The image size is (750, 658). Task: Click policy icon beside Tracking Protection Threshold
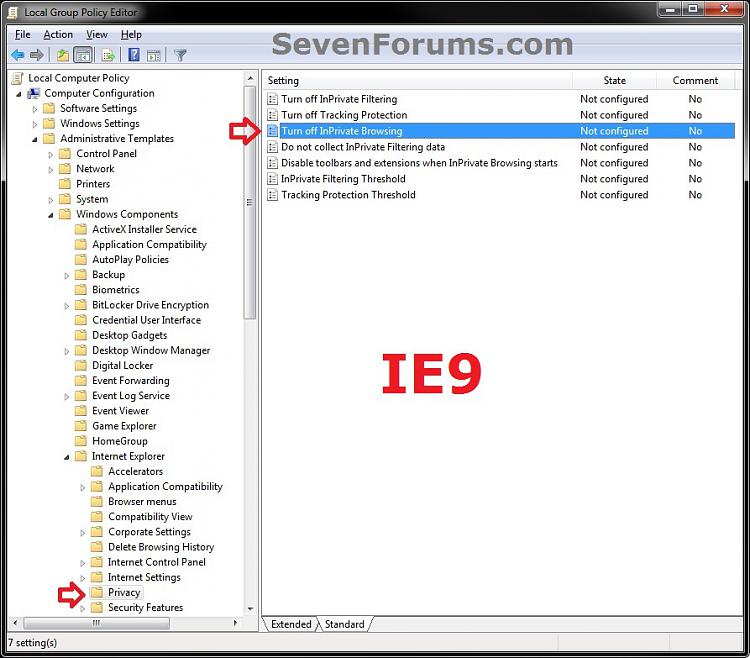[x=272, y=195]
